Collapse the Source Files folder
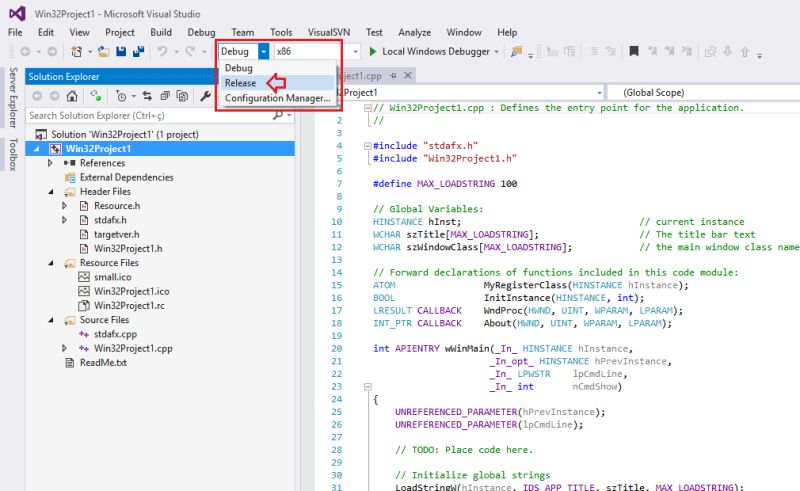 (51, 321)
